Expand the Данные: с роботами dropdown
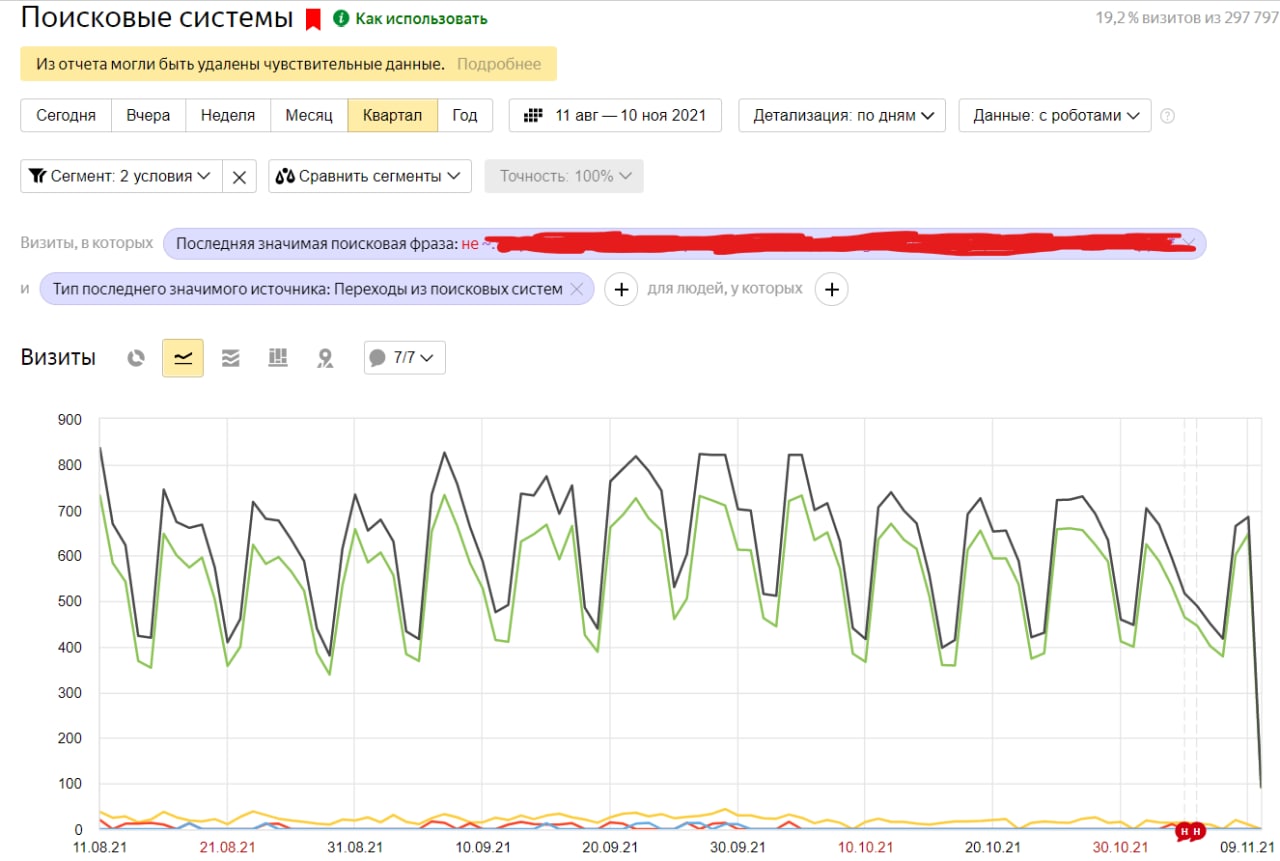The image size is (1280, 861). [x=1055, y=115]
